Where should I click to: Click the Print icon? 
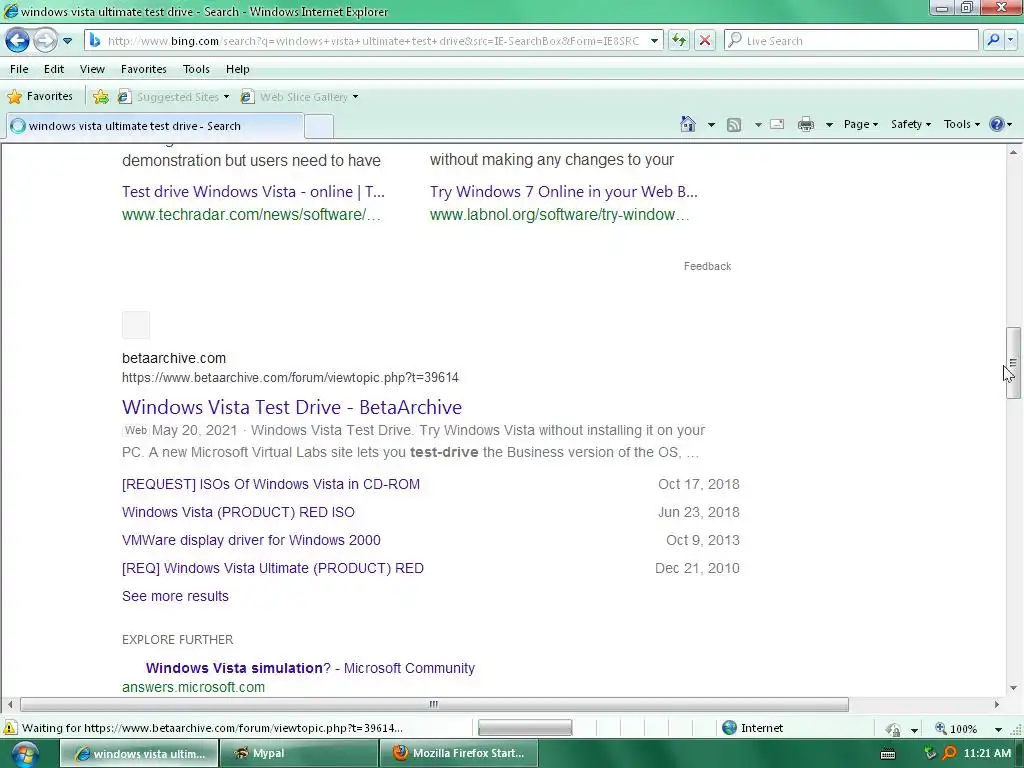coord(806,124)
